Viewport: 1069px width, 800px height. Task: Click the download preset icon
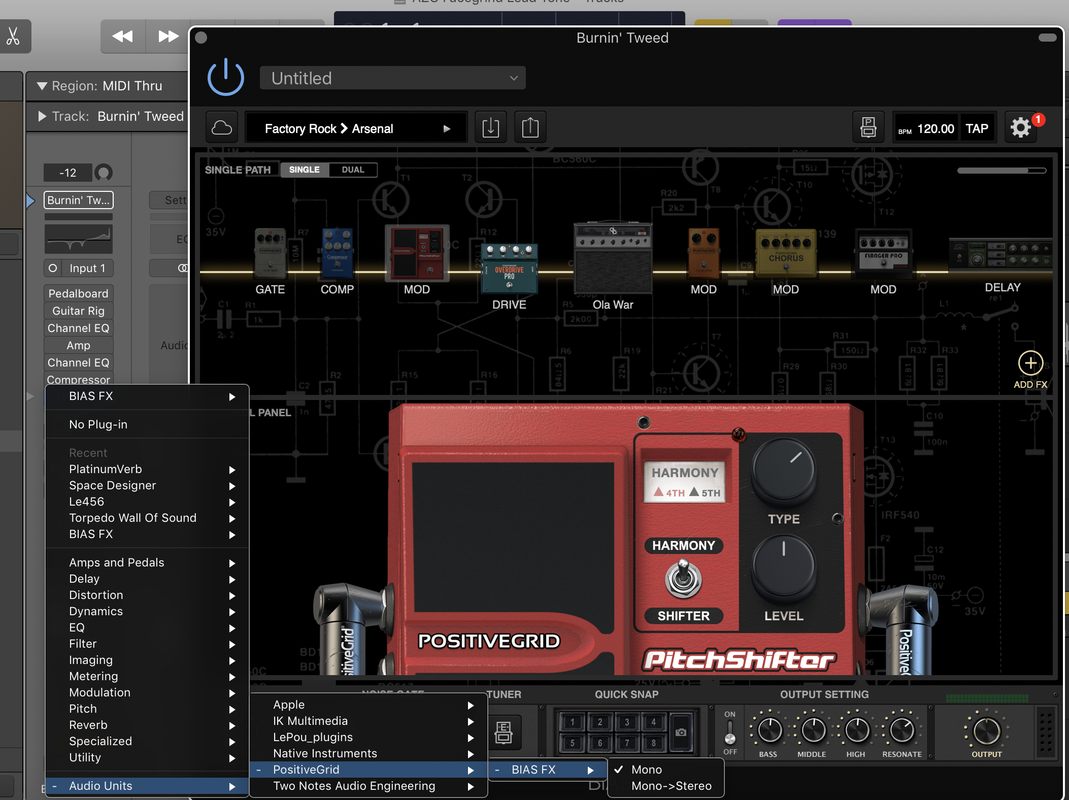(490, 128)
